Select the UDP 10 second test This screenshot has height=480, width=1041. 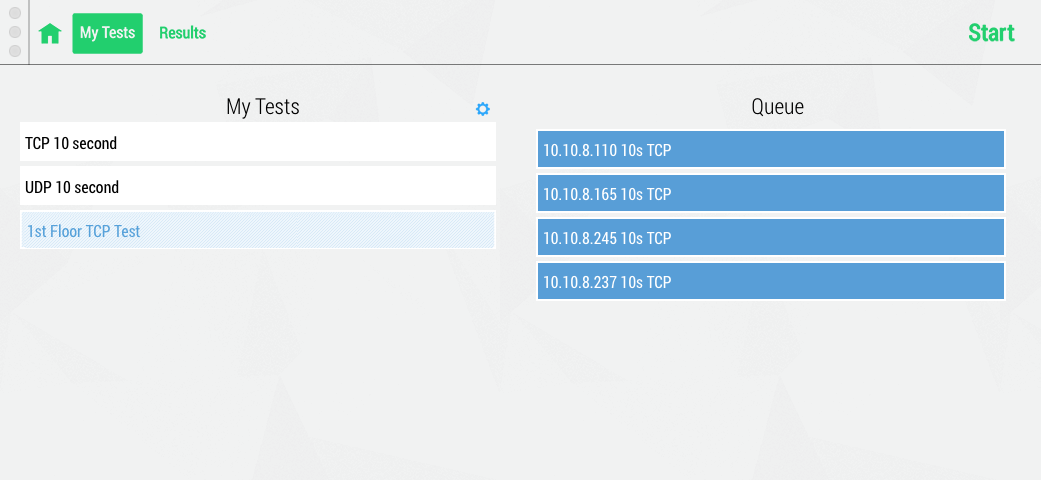click(x=257, y=187)
